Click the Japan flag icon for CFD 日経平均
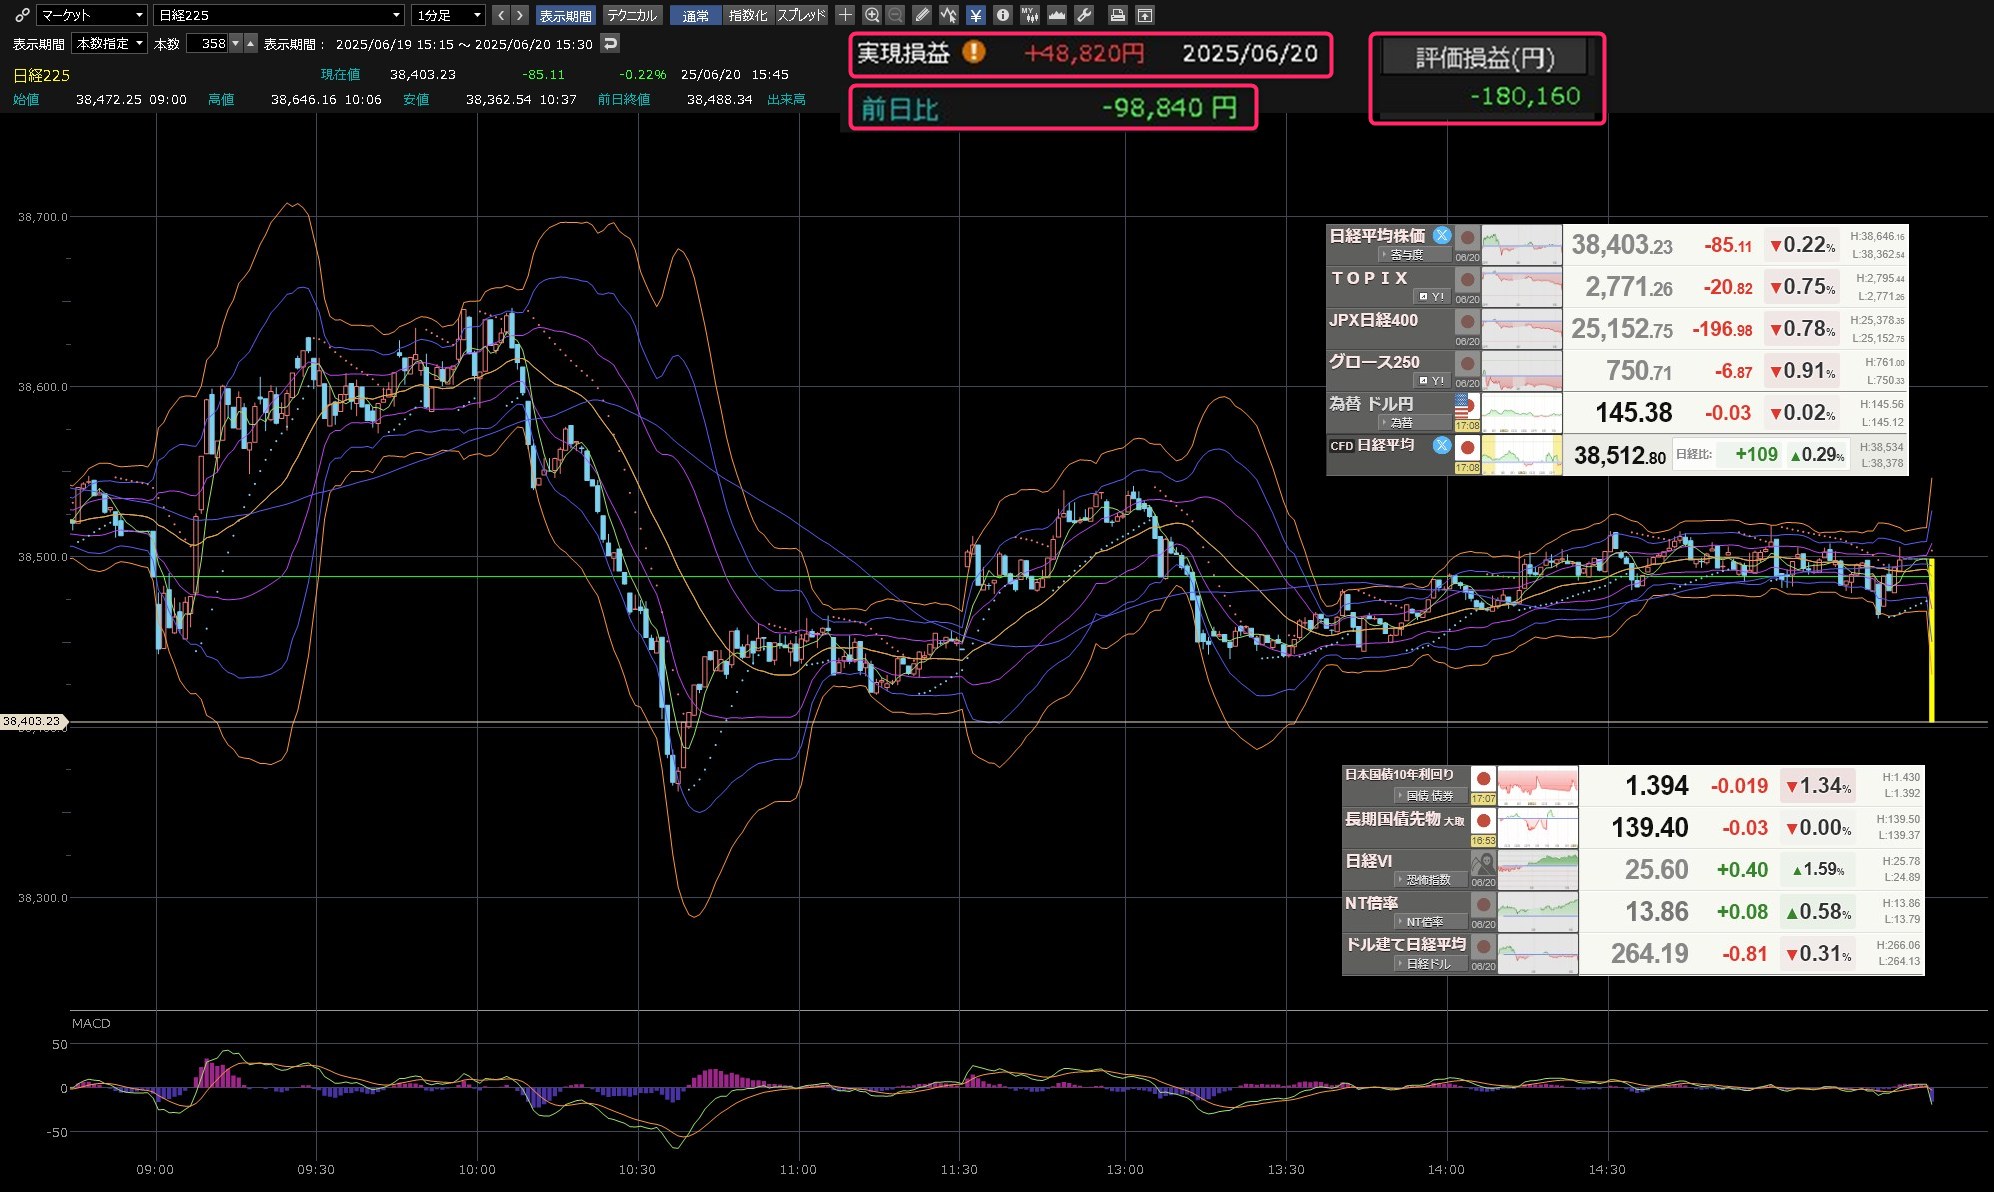1994x1192 pixels. click(x=1467, y=447)
